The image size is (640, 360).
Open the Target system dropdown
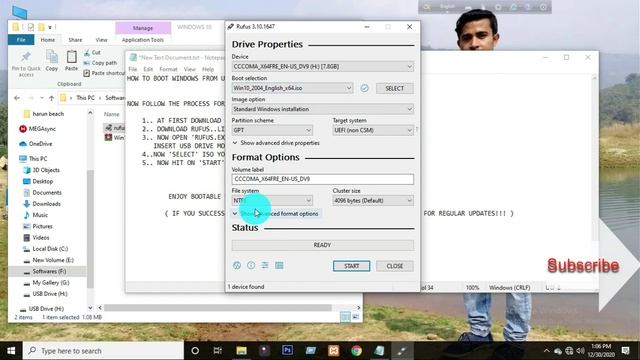(x=373, y=130)
